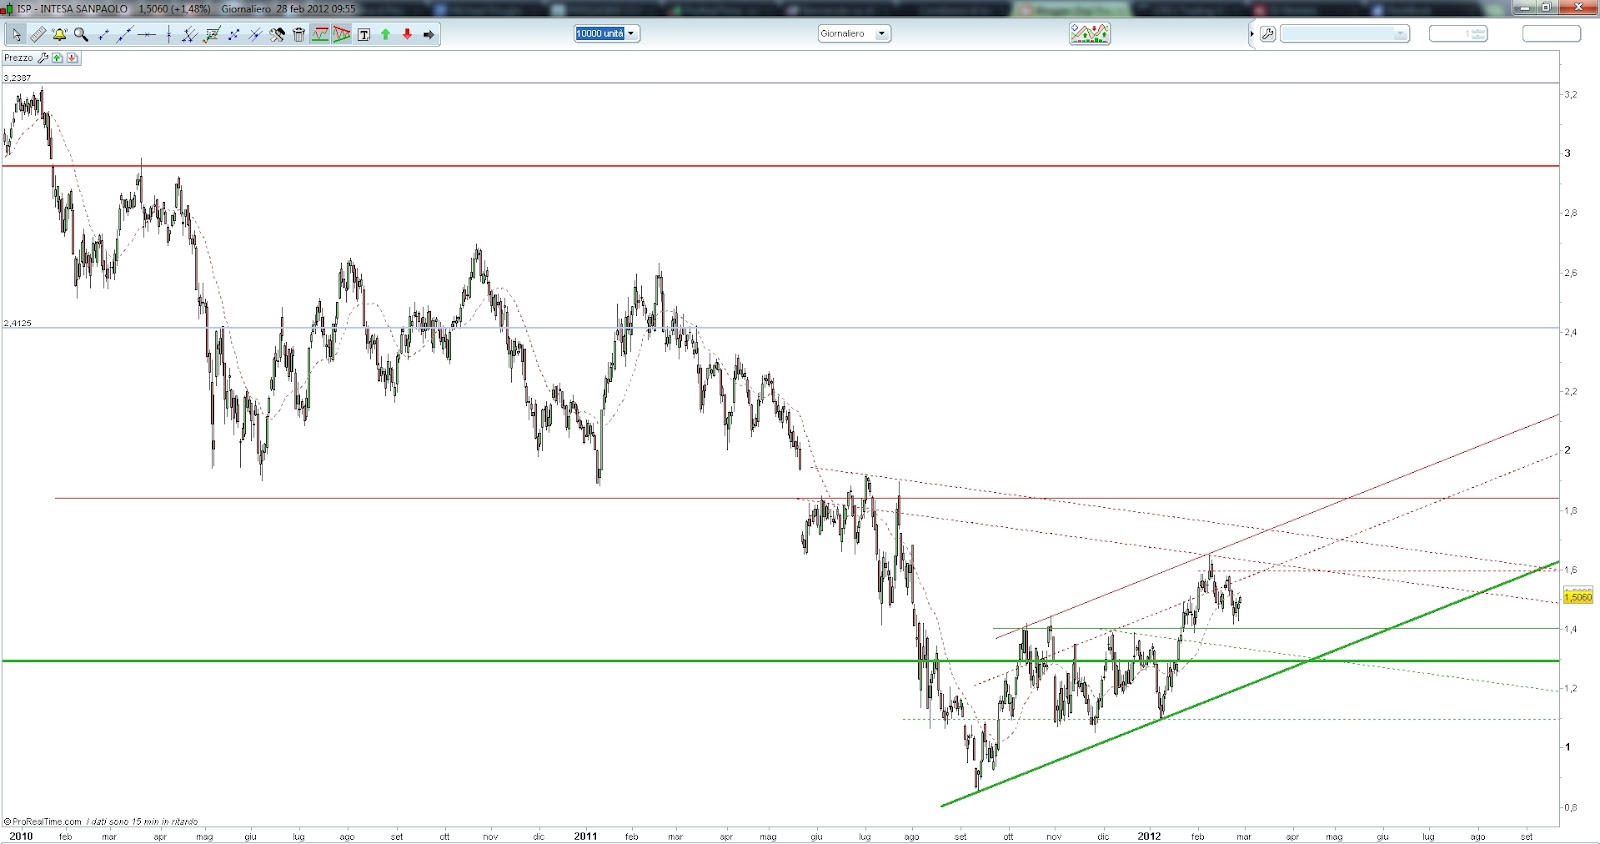Click the wrench icon beside the empty dropdown
The image size is (1600, 844).
click(1268, 34)
